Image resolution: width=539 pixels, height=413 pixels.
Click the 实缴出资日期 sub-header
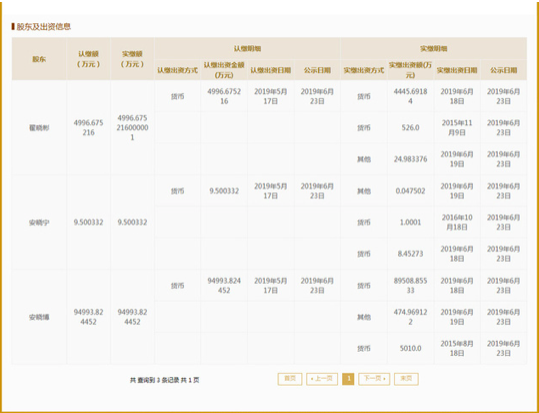tap(457, 70)
